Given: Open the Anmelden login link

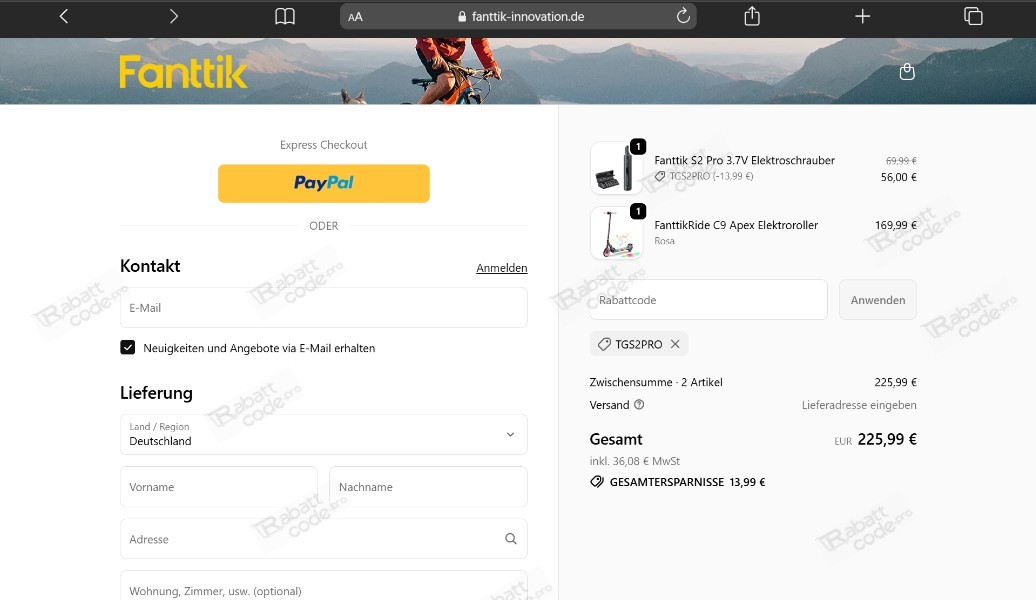Looking at the screenshot, I should [x=501, y=268].
